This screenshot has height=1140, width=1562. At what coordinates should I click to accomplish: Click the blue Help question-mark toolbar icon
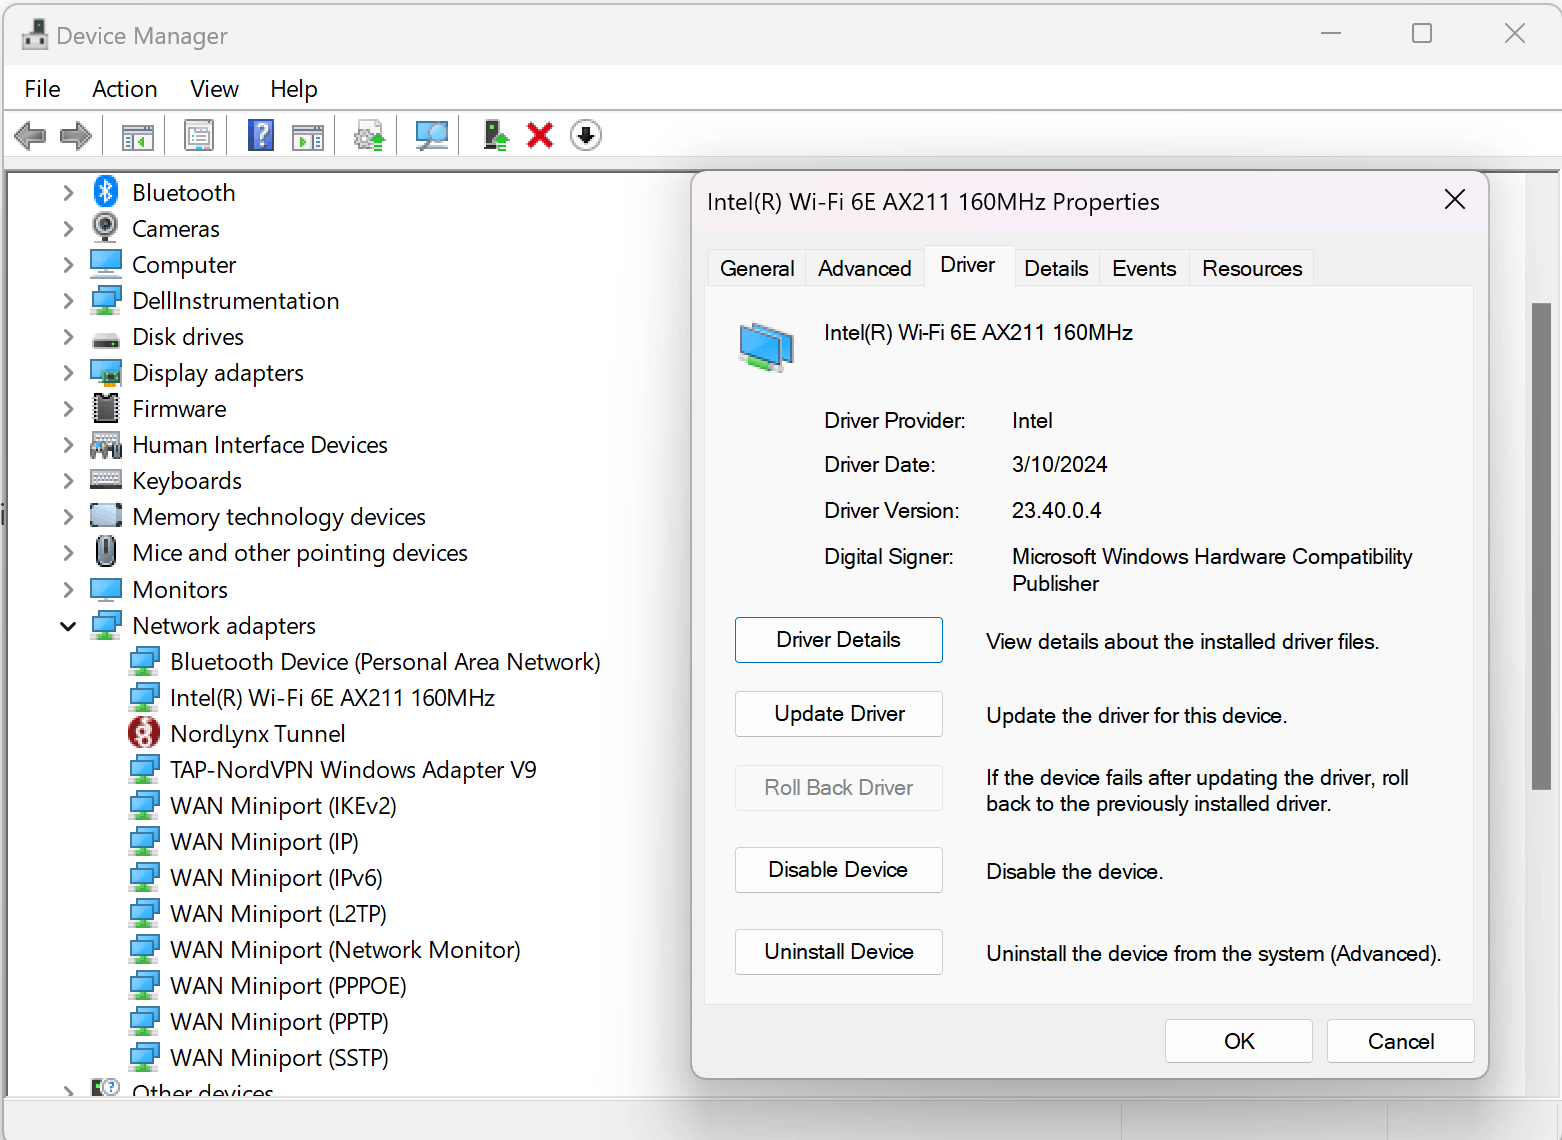pyautogui.click(x=261, y=135)
